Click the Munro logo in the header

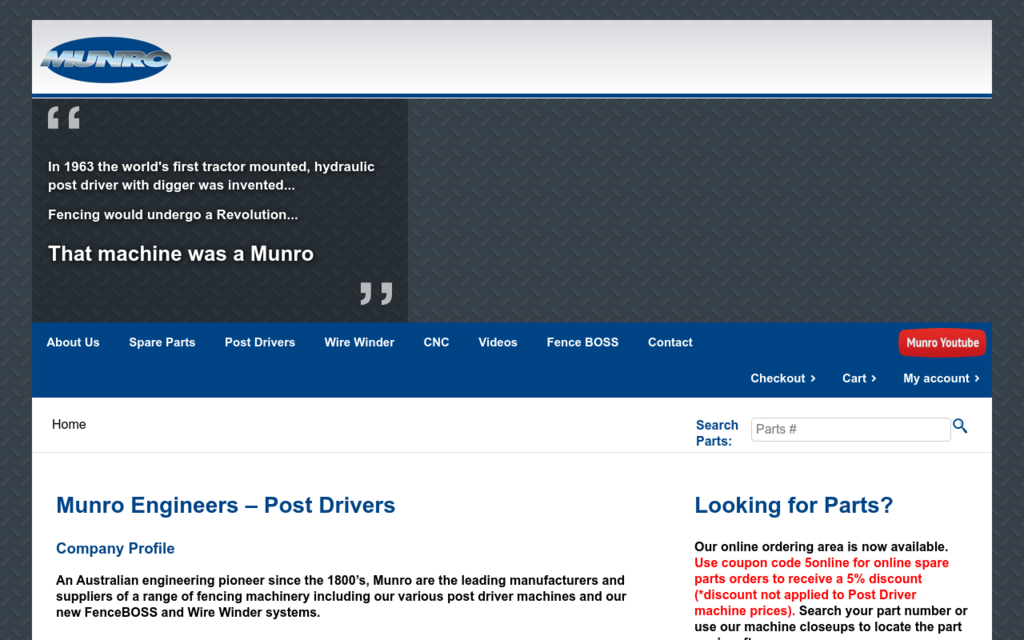pos(105,59)
